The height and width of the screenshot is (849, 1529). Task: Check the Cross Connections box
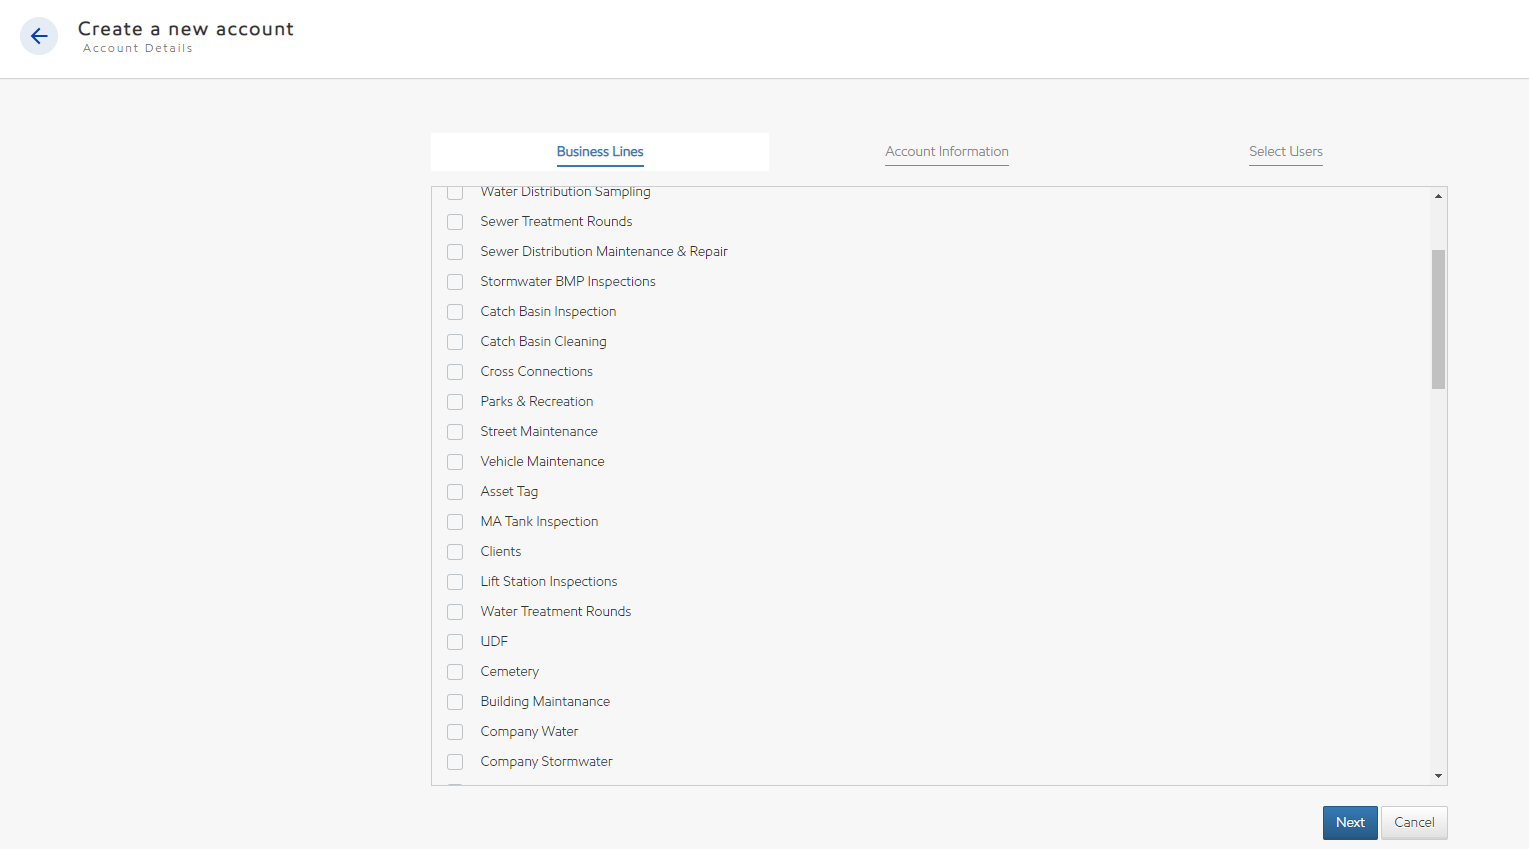pos(455,372)
